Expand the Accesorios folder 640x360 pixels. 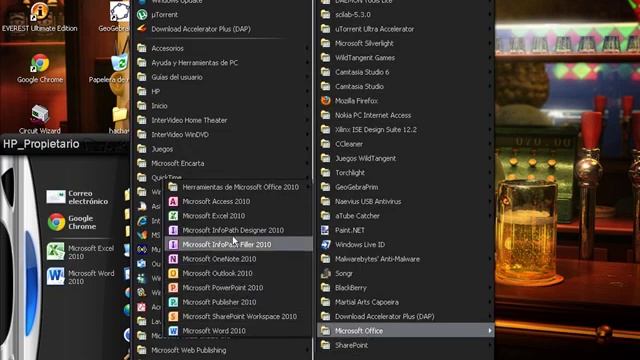(x=222, y=48)
